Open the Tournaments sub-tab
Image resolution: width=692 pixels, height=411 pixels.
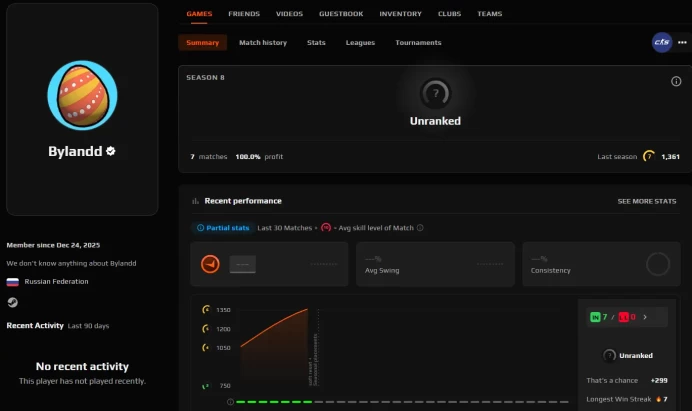(x=418, y=42)
